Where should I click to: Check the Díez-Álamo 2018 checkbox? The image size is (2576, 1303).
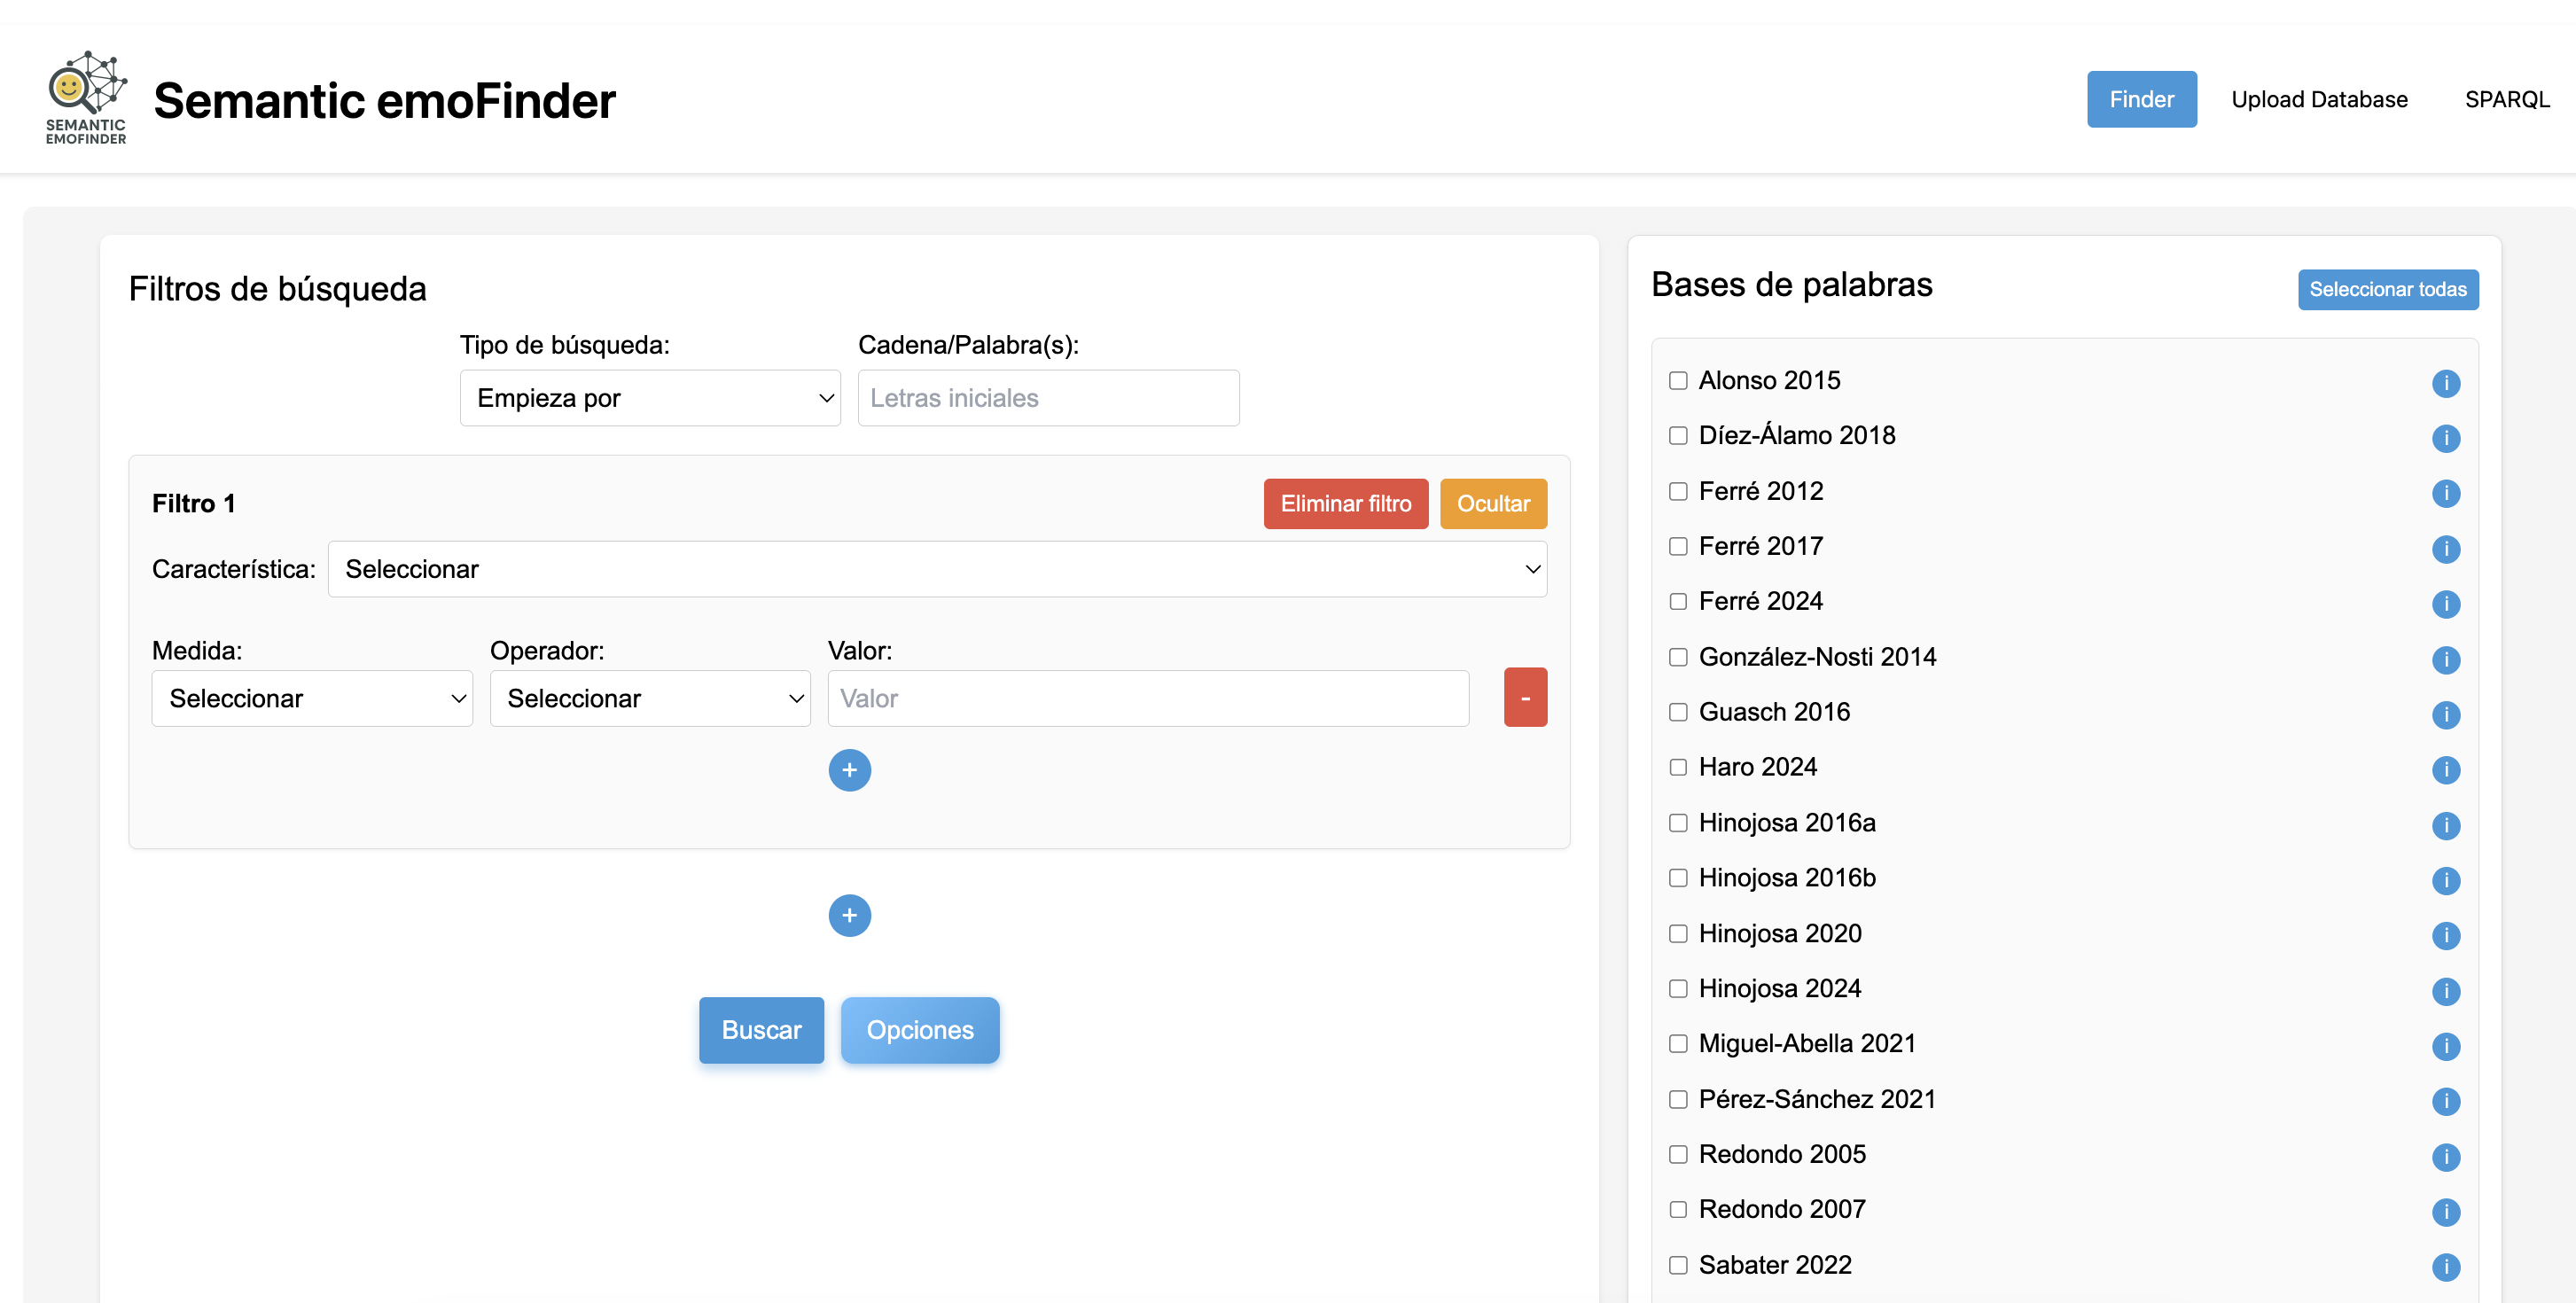[1678, 436]
